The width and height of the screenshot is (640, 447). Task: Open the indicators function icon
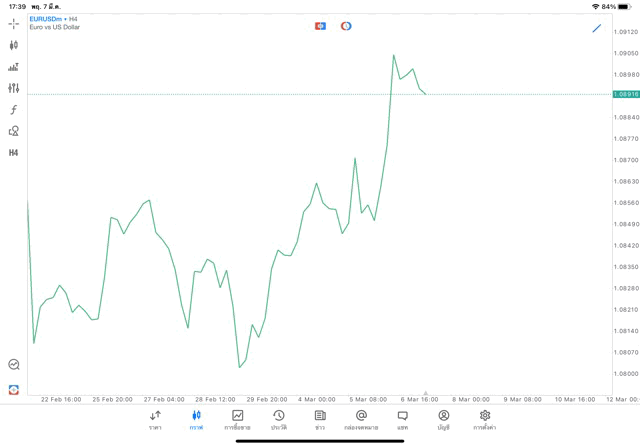coord(13,109)
